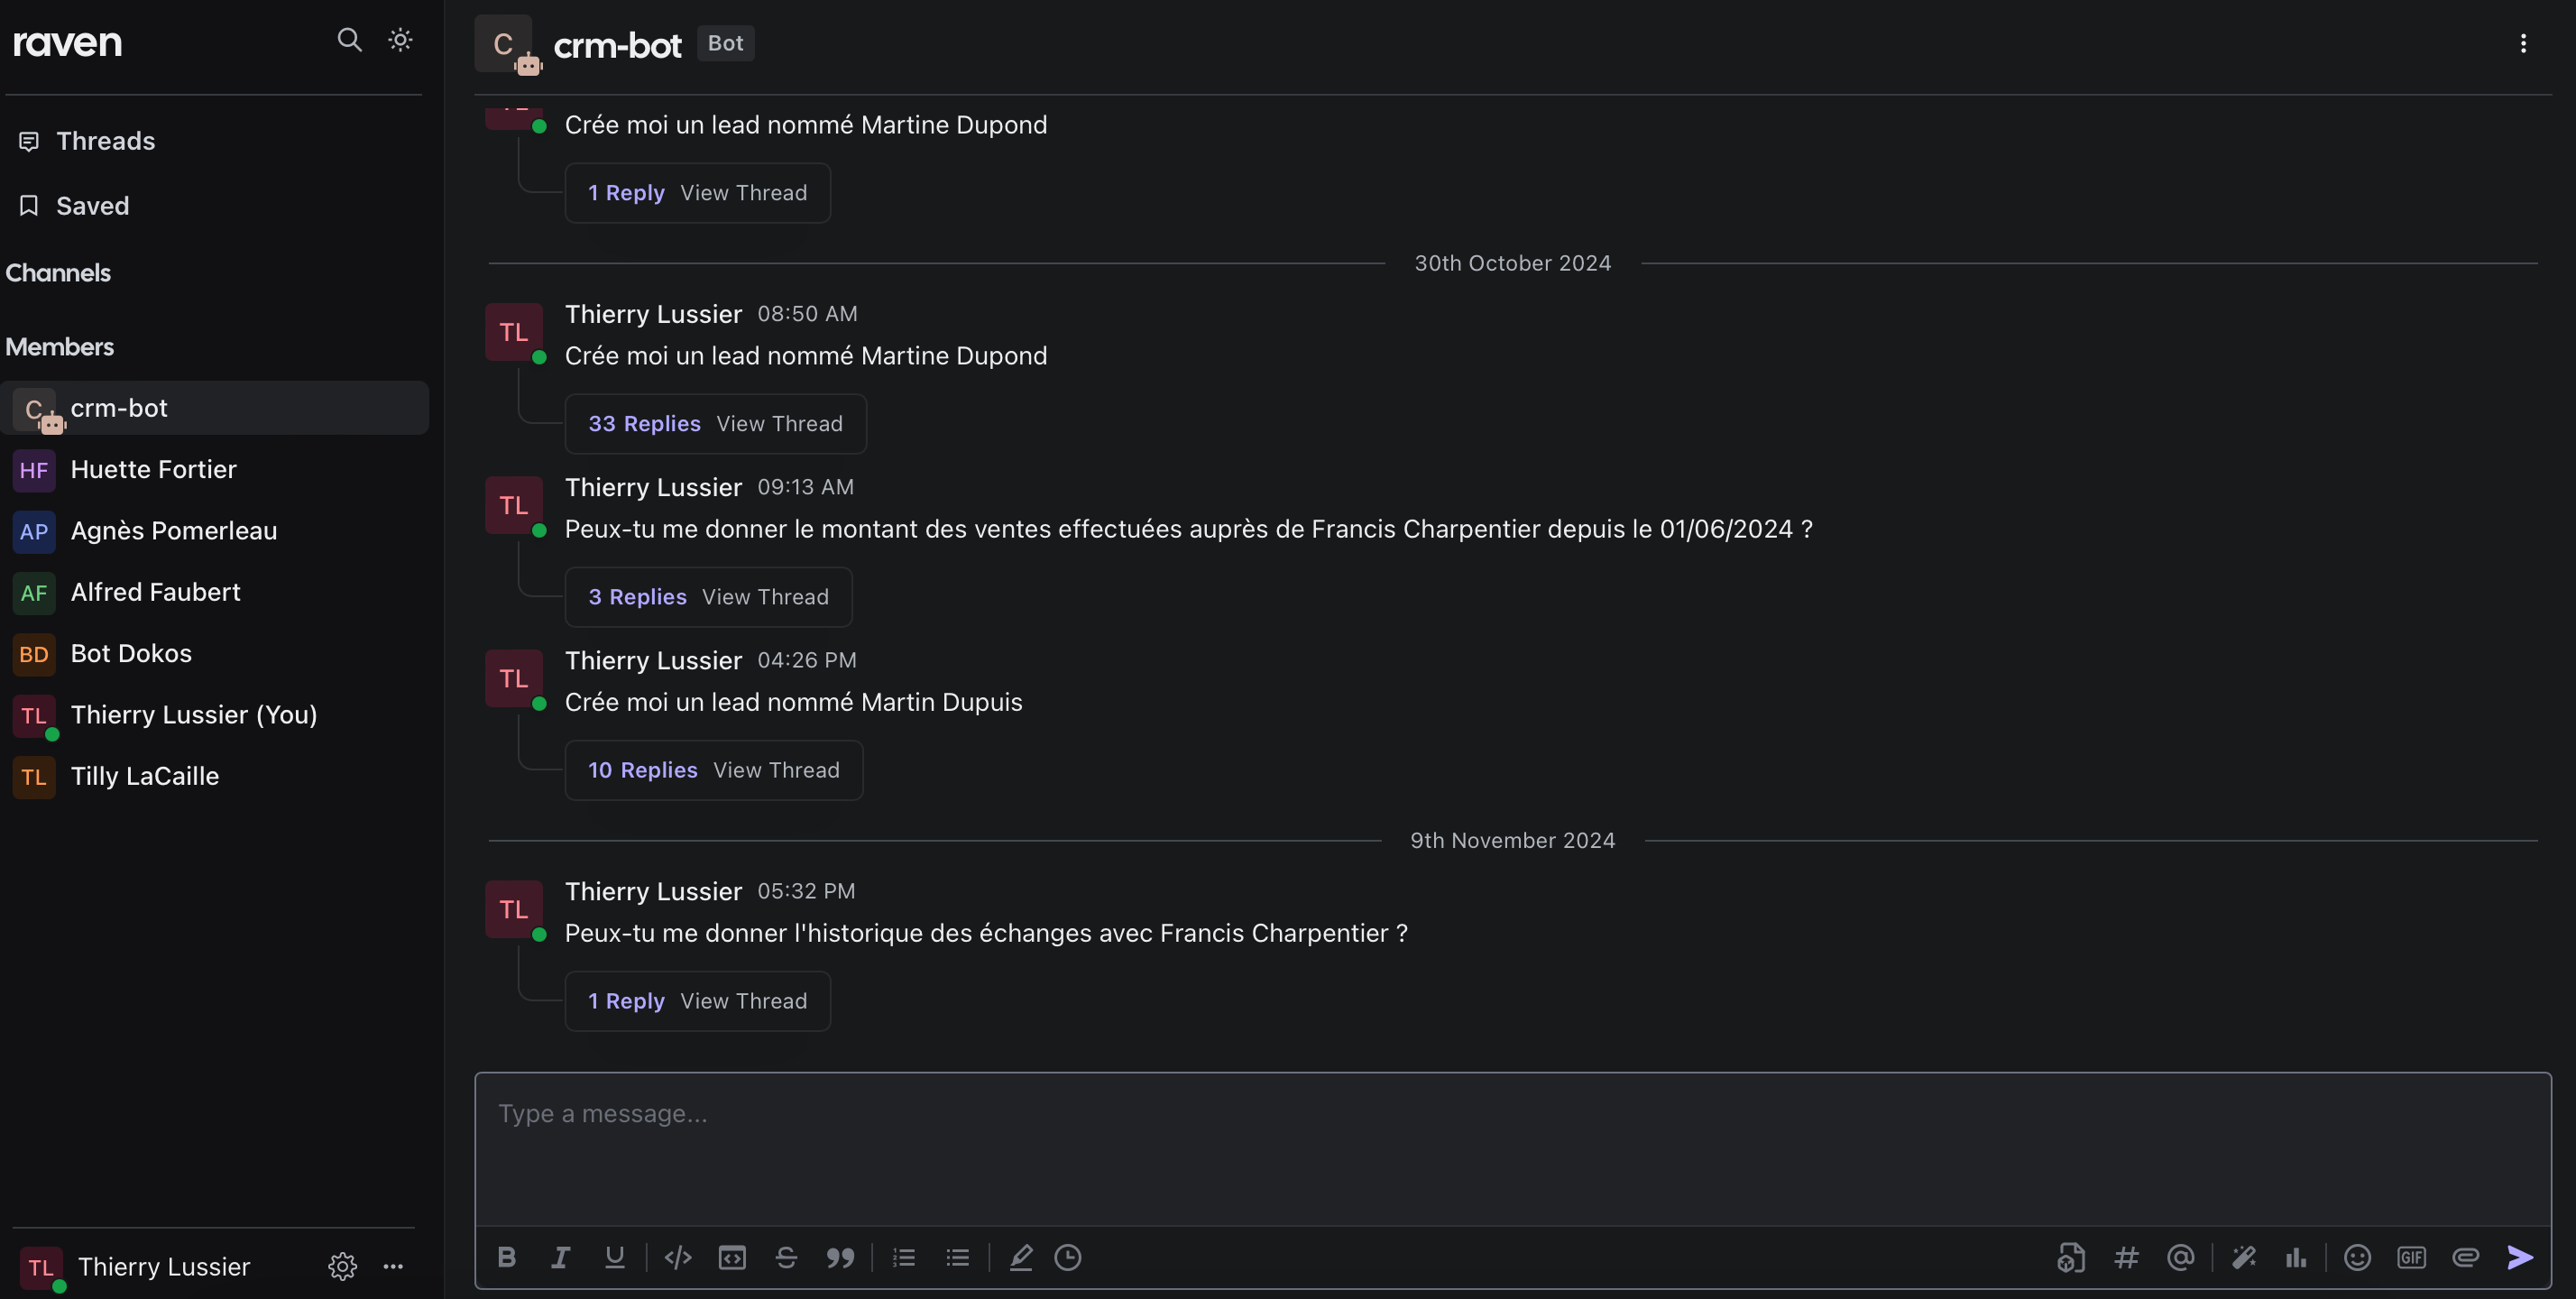The image size is (2576, 1299).
Task: Click the 04:26 PM timestamp
Action: click(x=806, y=661)
